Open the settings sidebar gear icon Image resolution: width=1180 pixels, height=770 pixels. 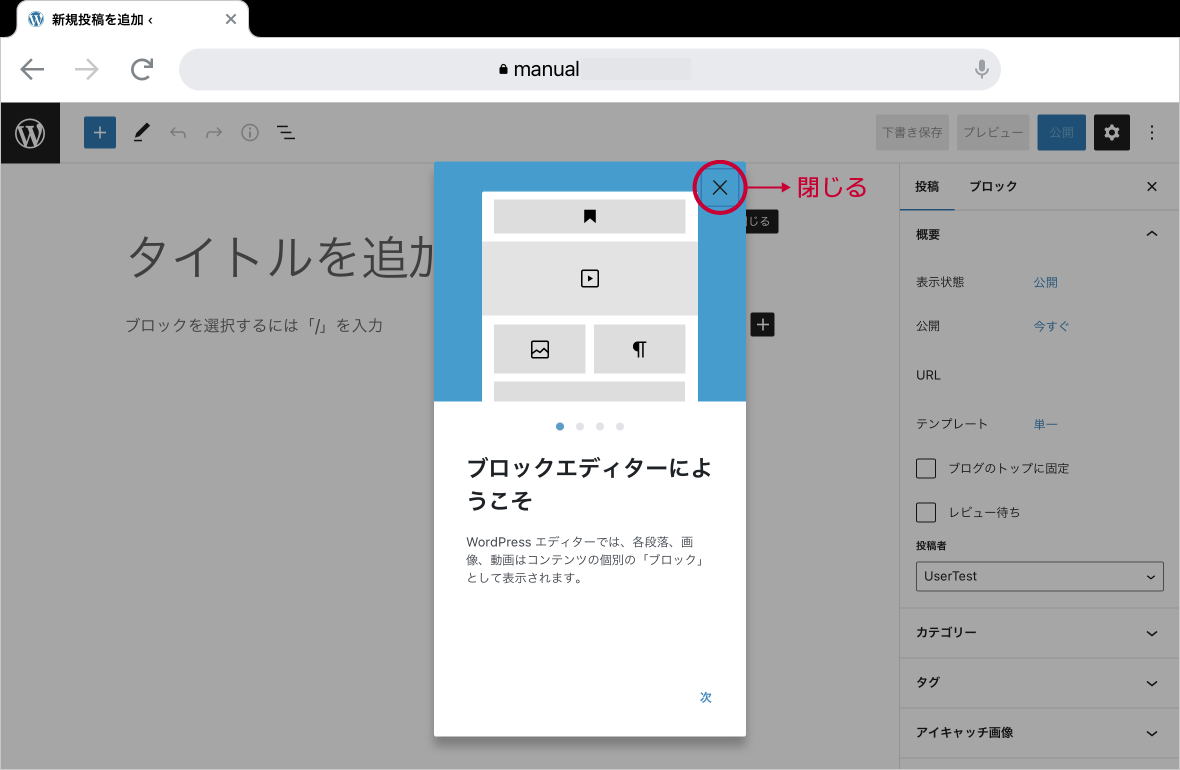[1112, 132]
